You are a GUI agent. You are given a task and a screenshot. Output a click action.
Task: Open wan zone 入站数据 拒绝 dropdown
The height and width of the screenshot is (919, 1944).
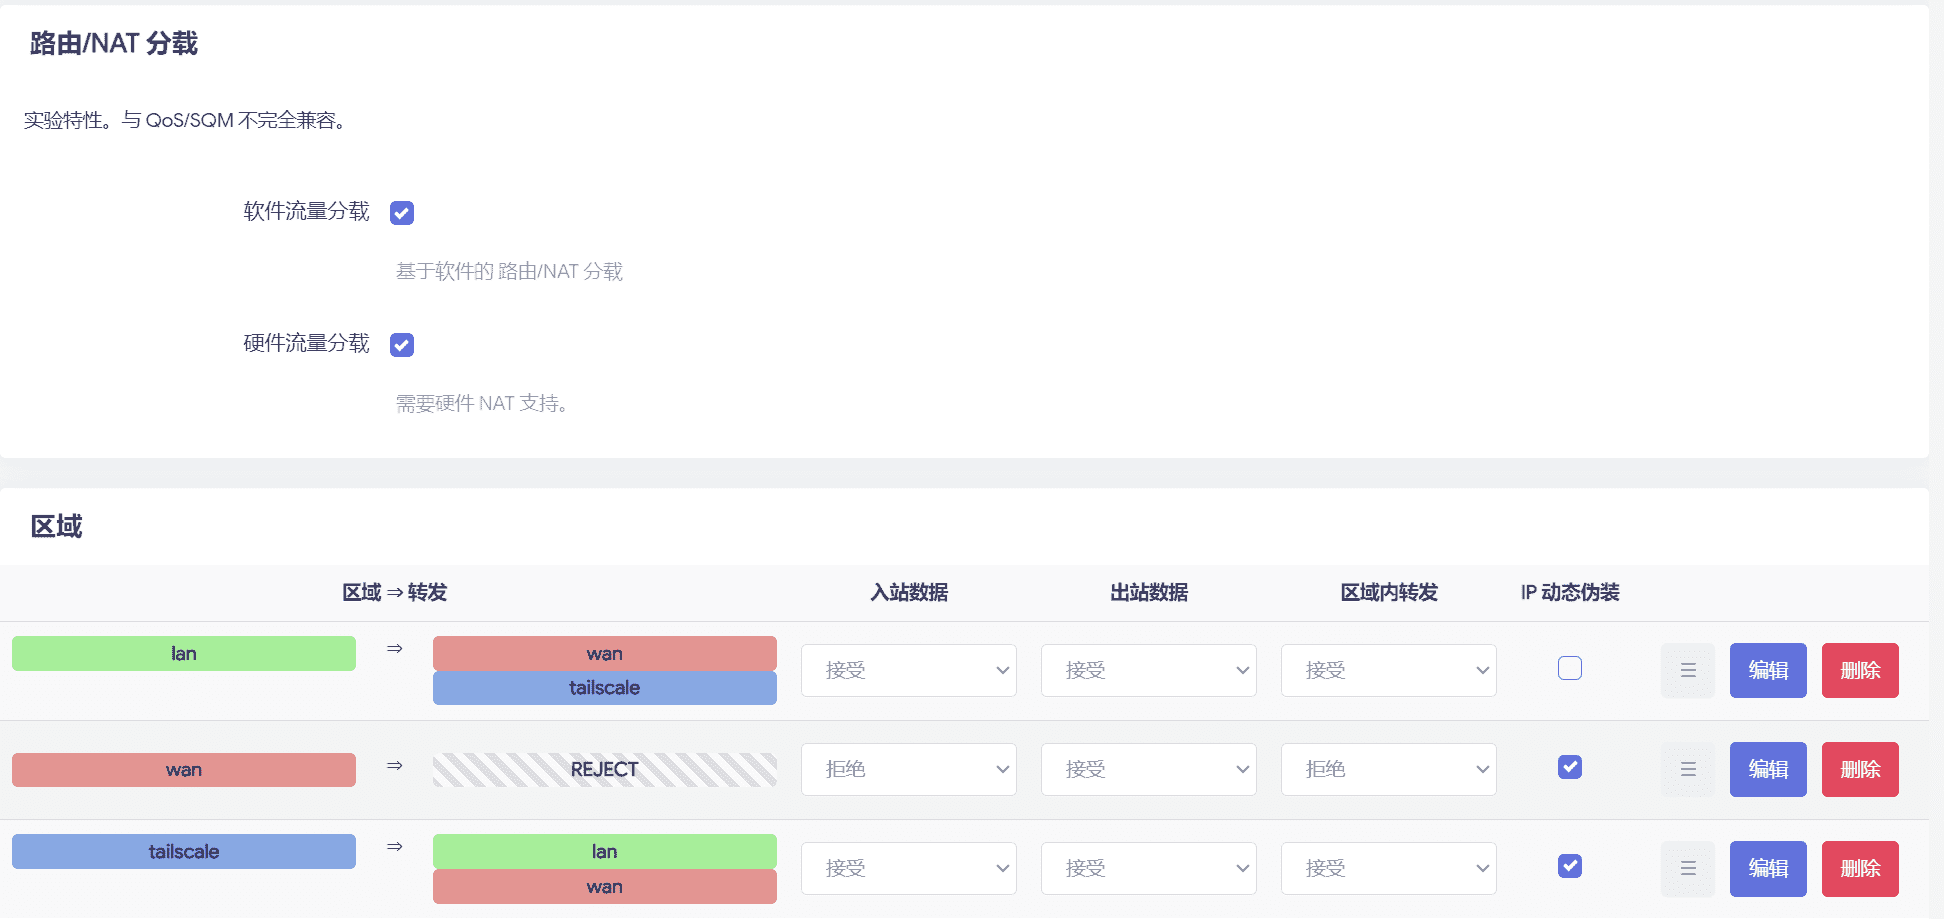point(908,770)
